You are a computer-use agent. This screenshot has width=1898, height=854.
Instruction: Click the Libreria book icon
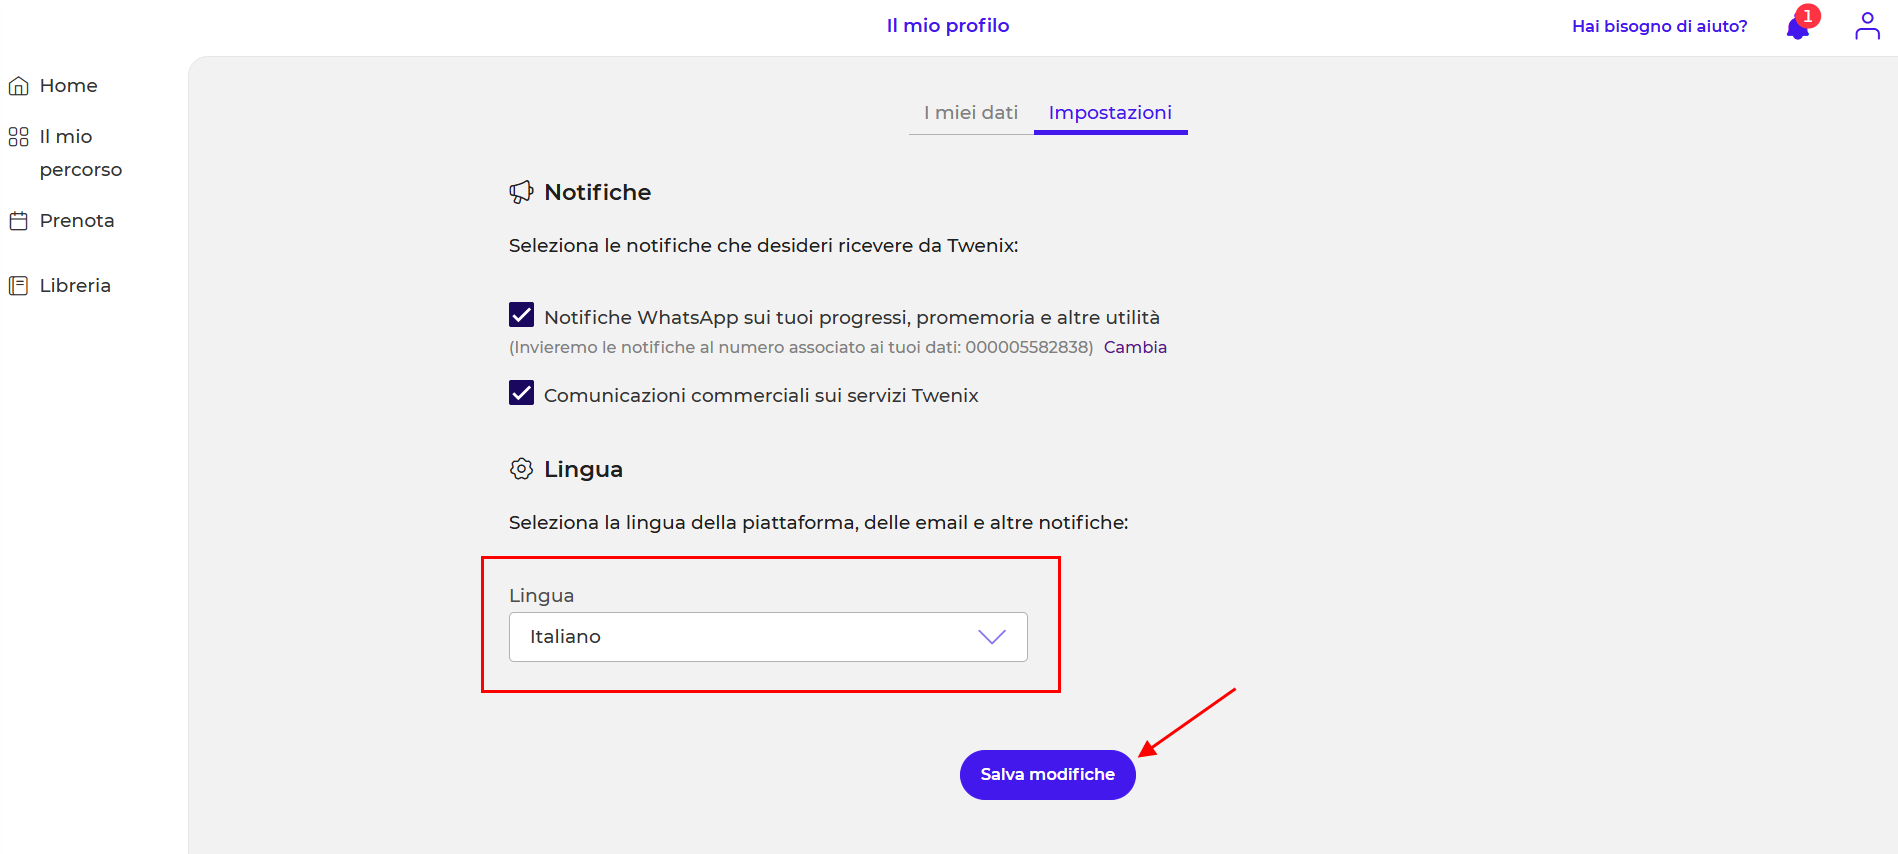pos(18,286)
